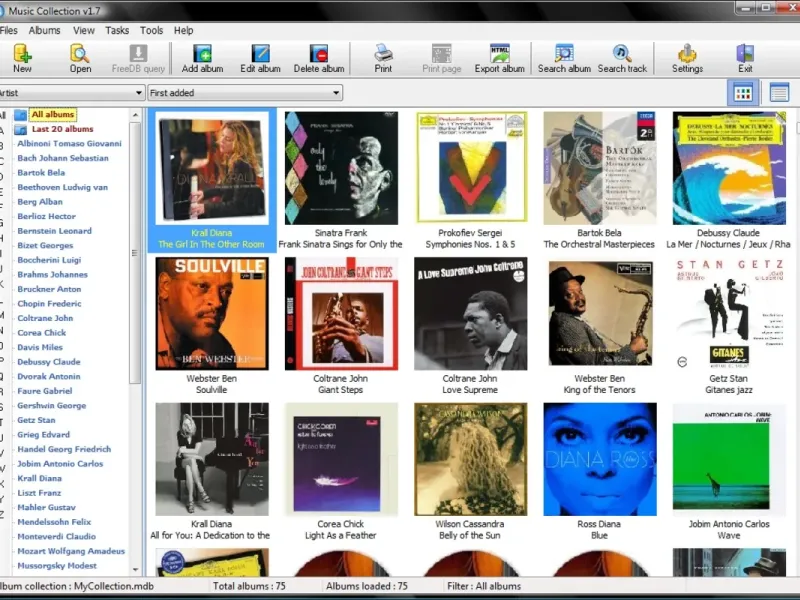
Task: Open the Tasks menu
Action: (117, 31)
